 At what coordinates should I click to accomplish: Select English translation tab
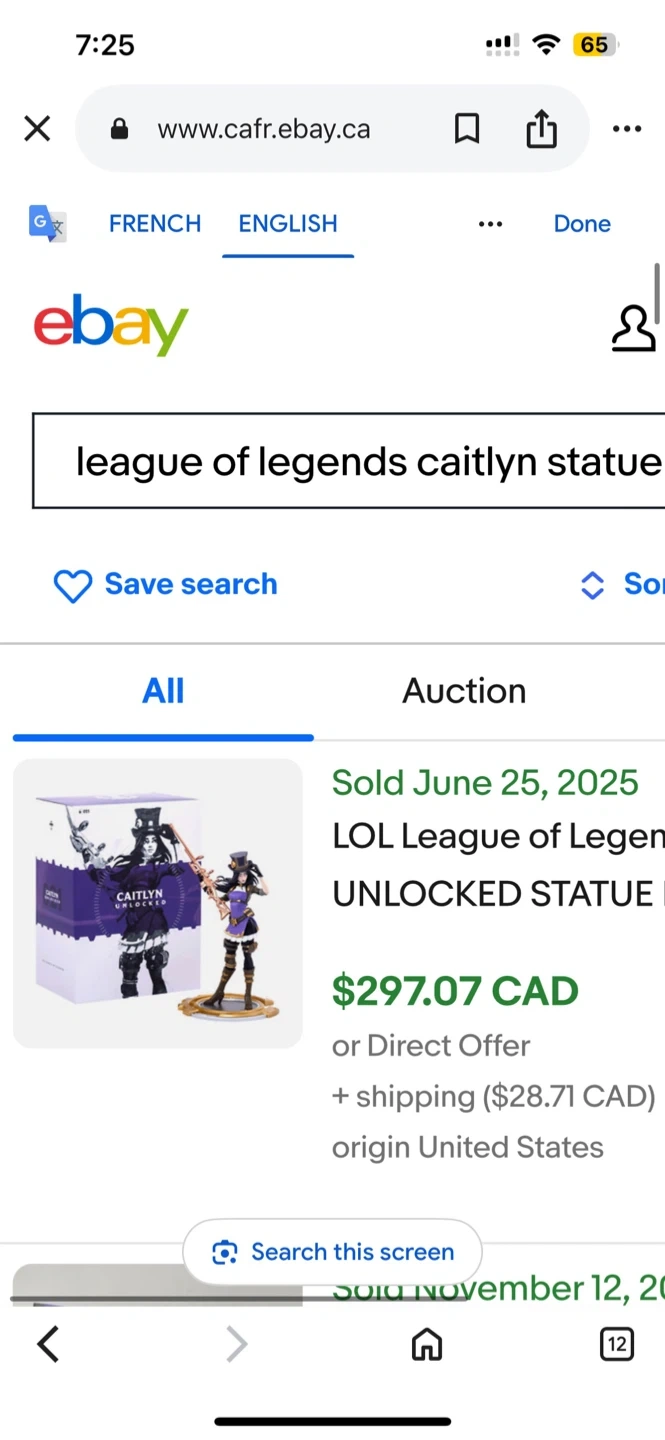click(x=288, y=223)
